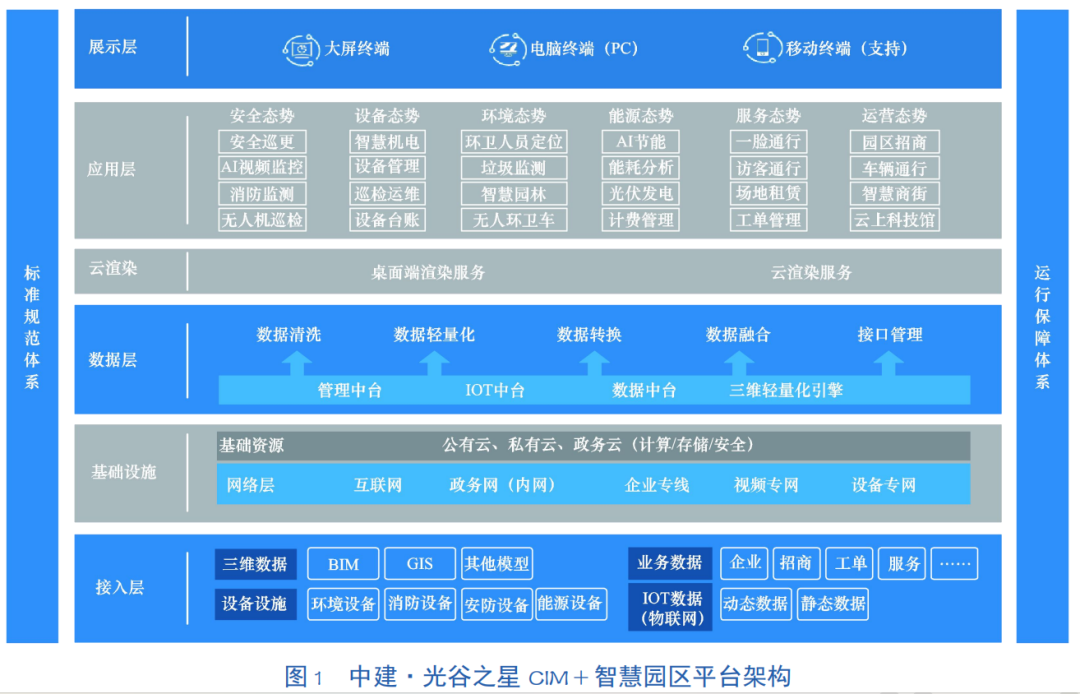This screenshot has width=1080, height=694.
Task: Click the 车辆通行 box
Action: [x=894, y=167]
